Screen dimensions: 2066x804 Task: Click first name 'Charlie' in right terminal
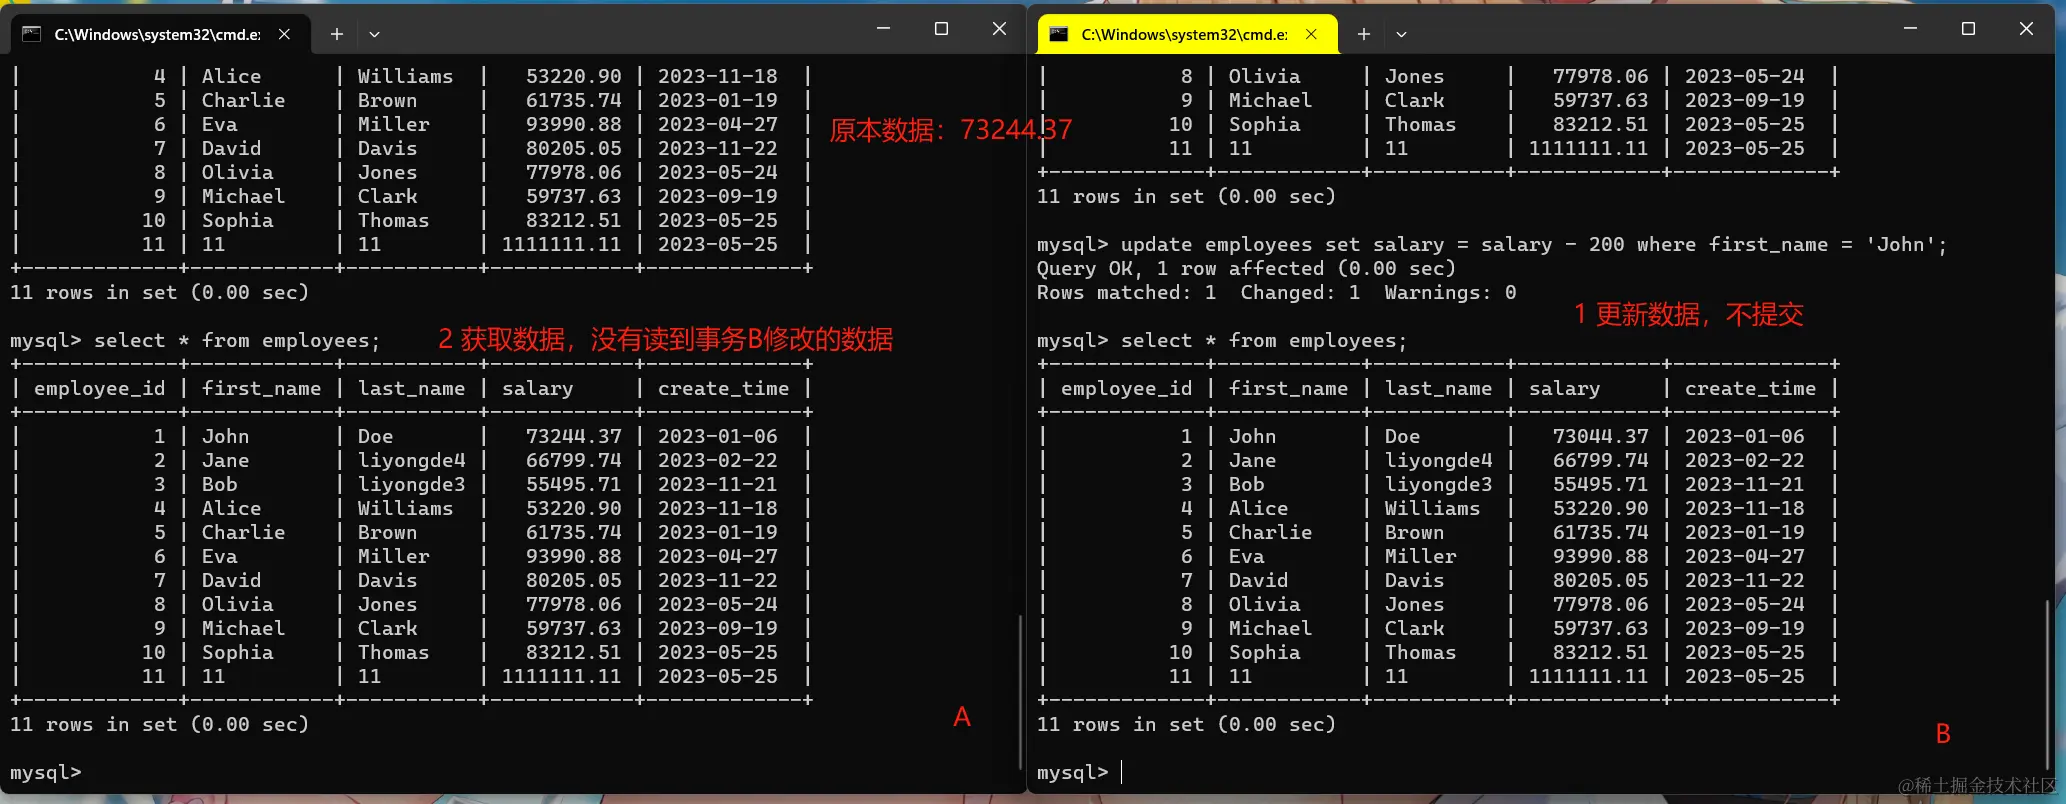pyautogui.click(x=1271, y=533)
